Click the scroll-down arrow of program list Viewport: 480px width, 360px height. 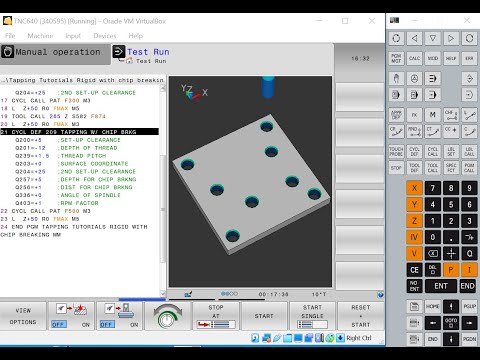click(163, 294)
